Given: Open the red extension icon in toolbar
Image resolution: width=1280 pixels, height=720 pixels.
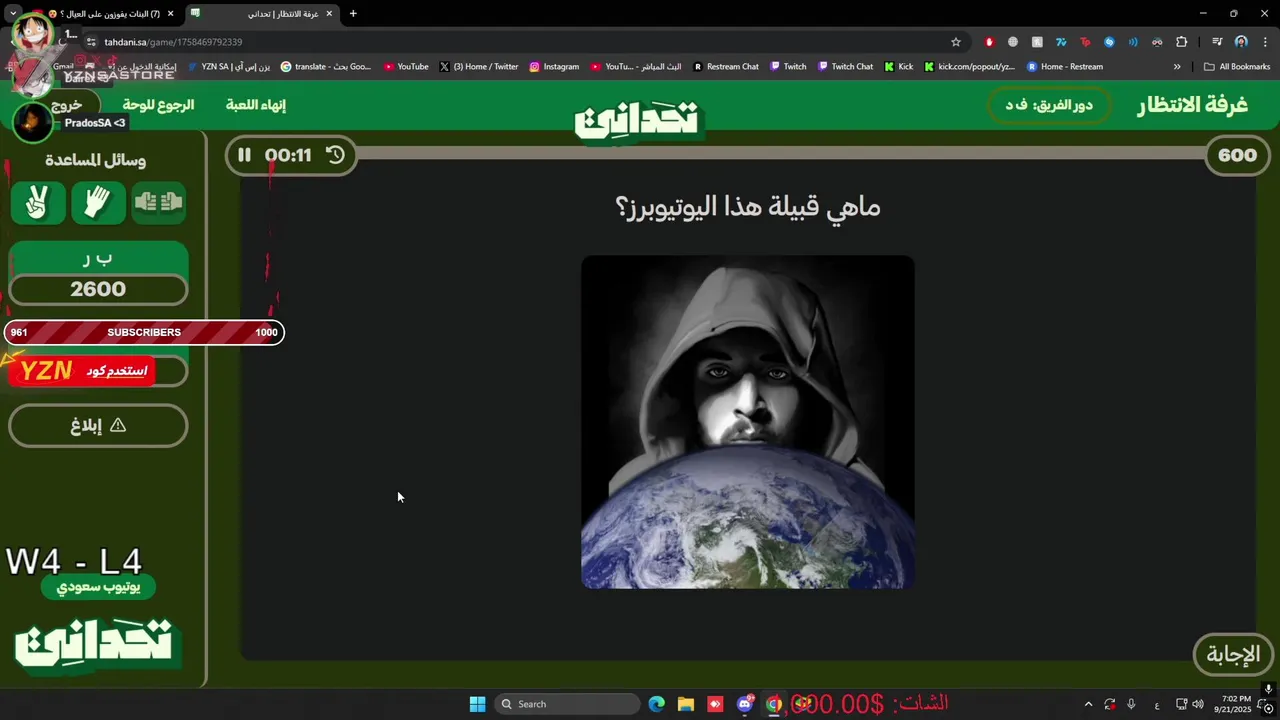Looking at the screenshot, I should click(x=989, y=42).
